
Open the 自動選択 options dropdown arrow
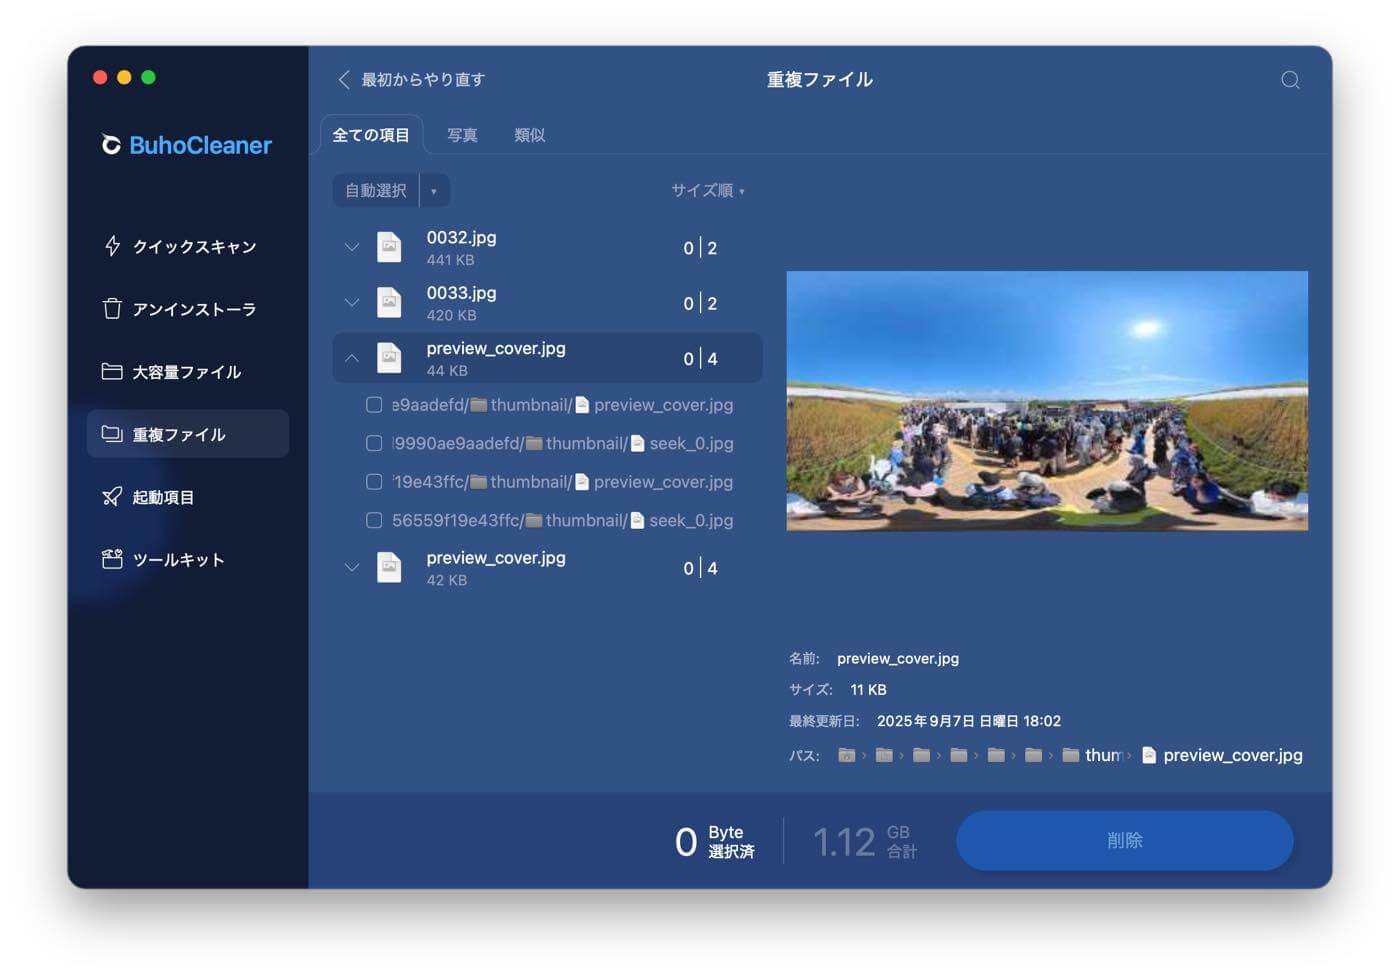(x=435, y=190)
